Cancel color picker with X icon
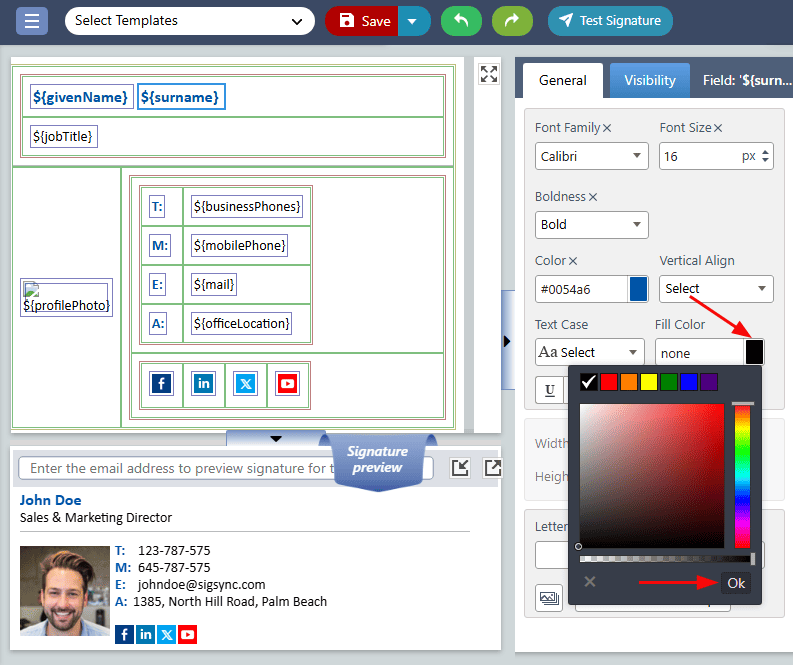The width and height of the screenshot is (793, 665). coord(590,581)
